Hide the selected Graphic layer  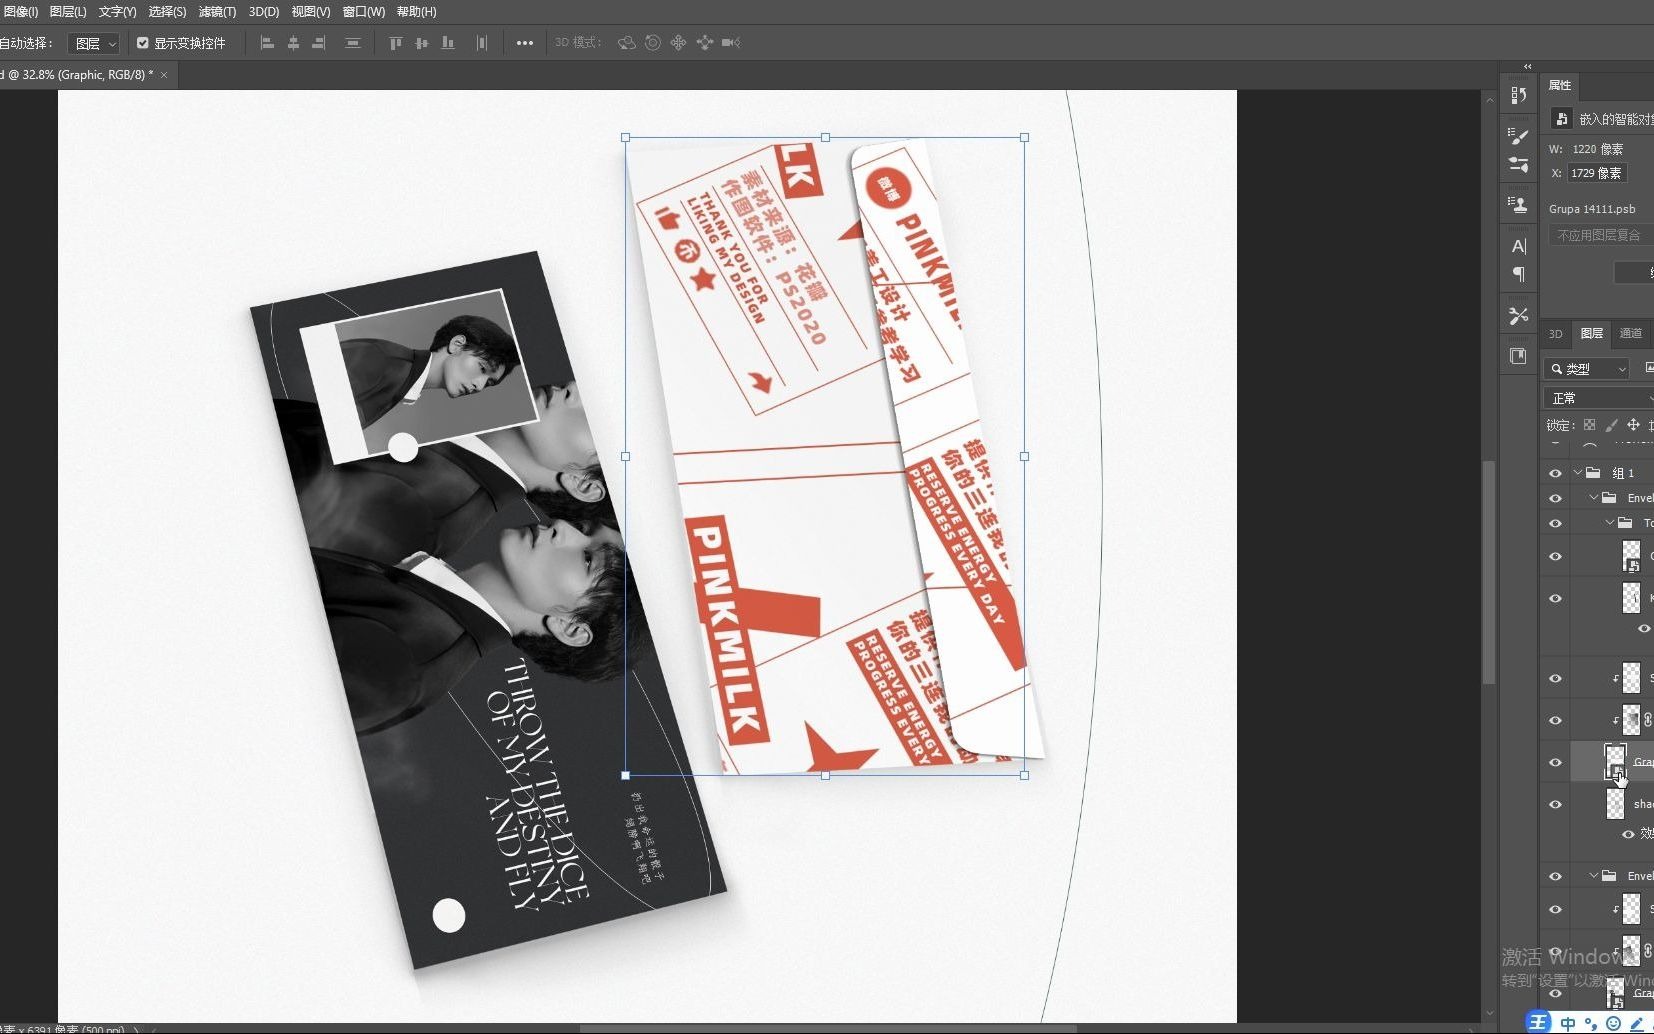coord(1555,762)
